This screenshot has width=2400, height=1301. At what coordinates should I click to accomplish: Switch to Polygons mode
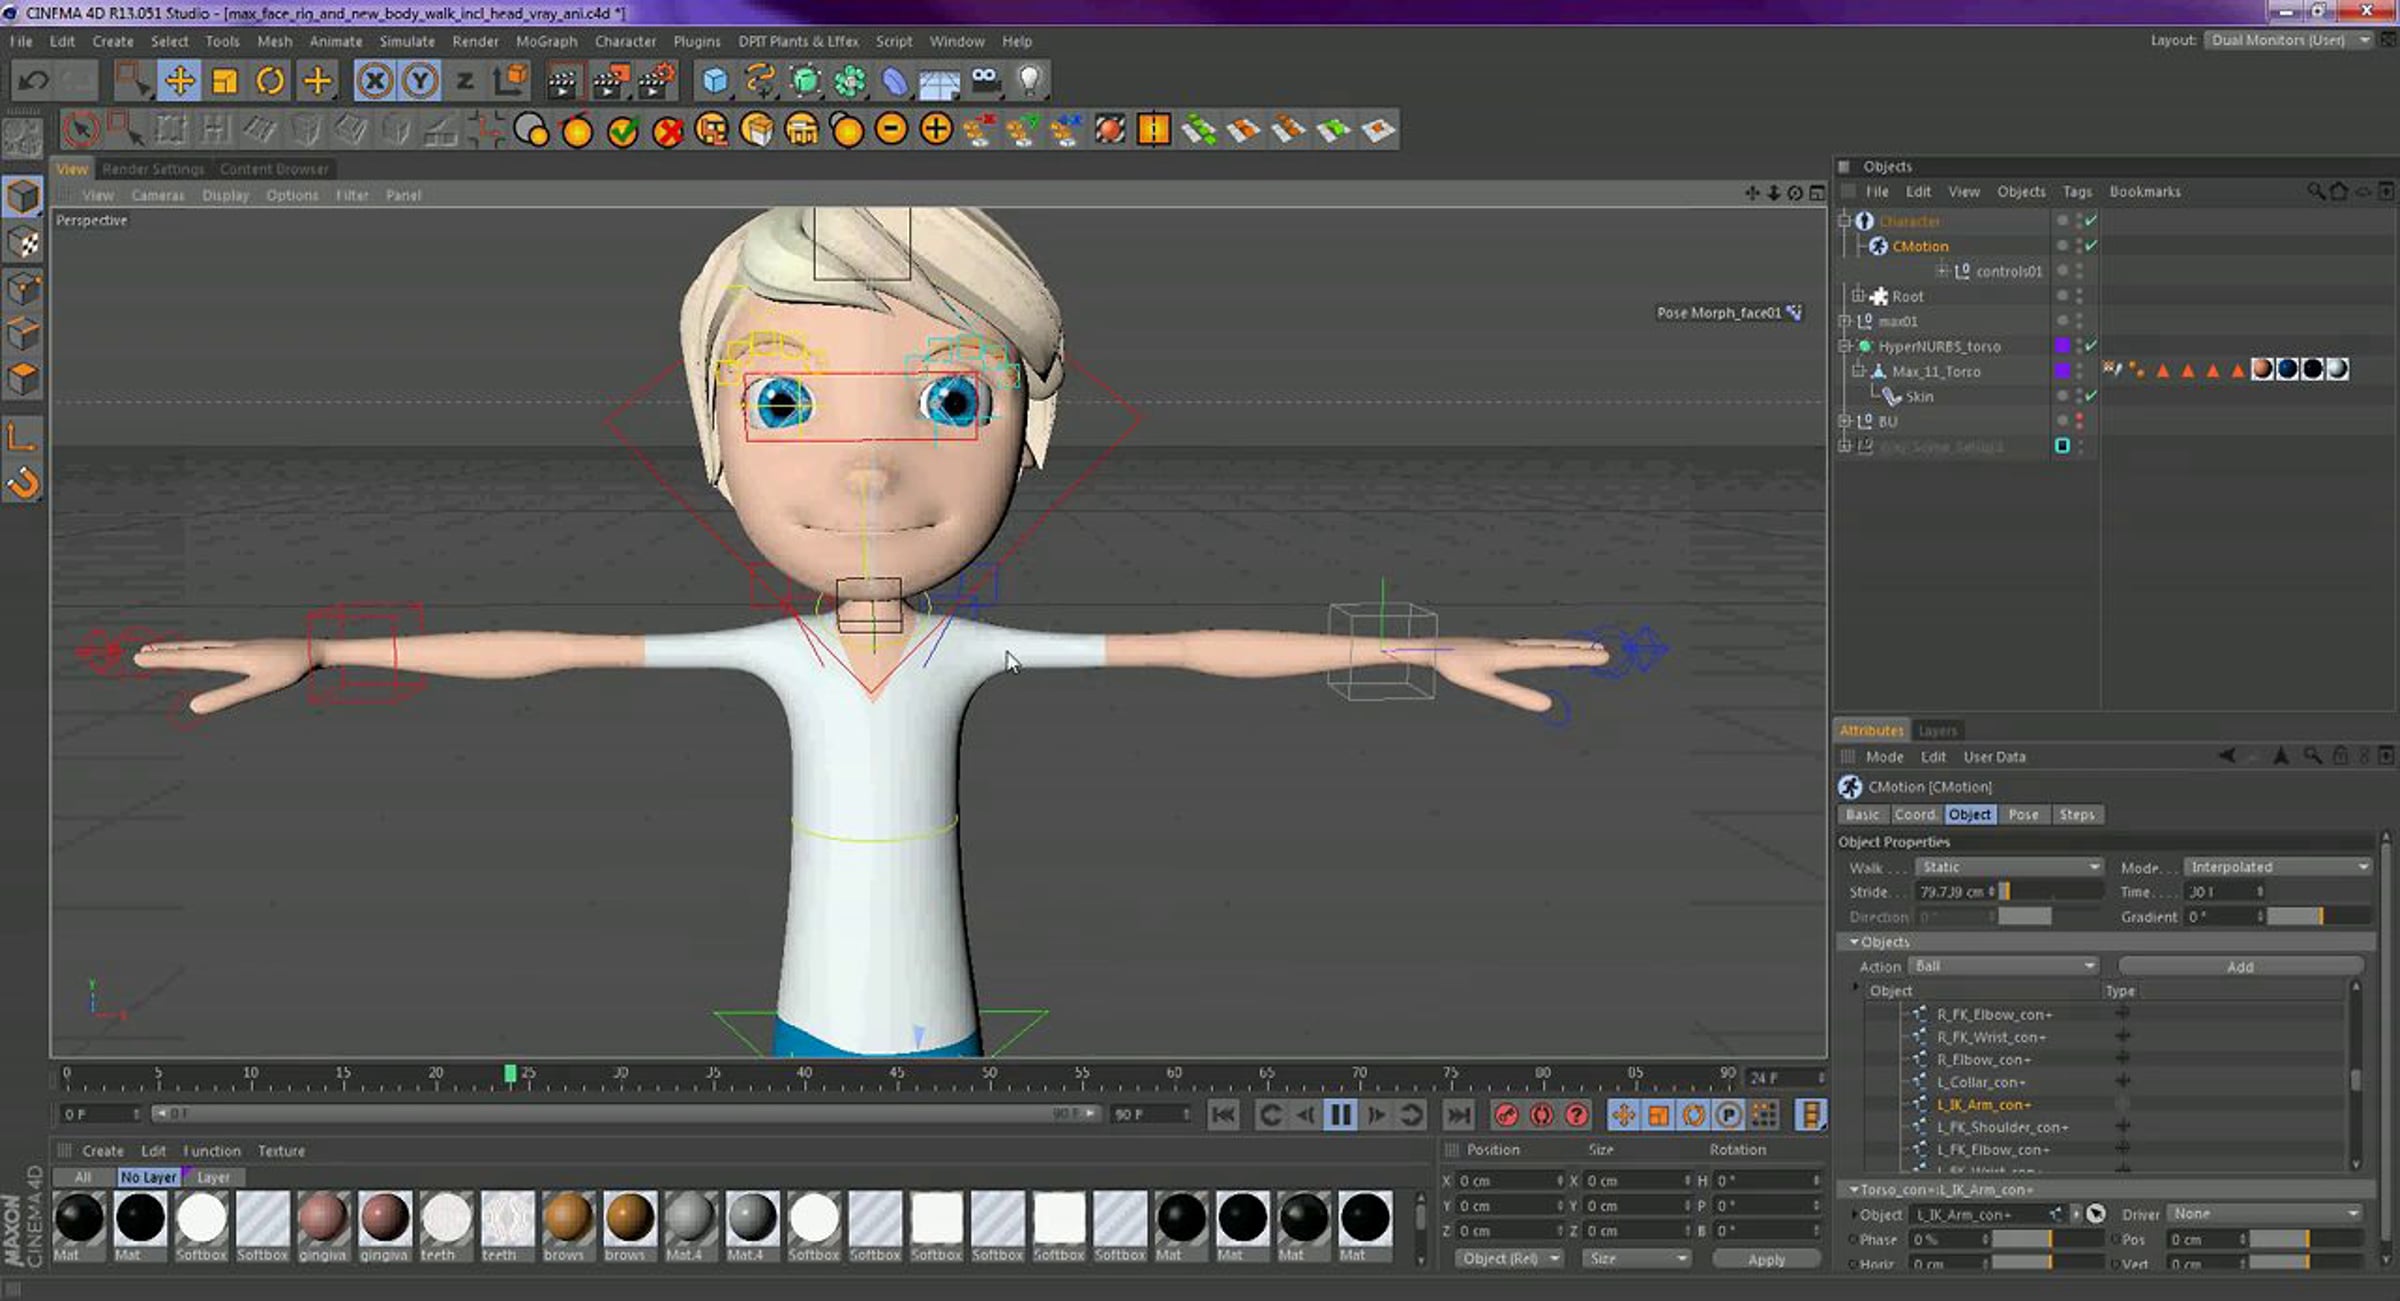tap(24, 379)
